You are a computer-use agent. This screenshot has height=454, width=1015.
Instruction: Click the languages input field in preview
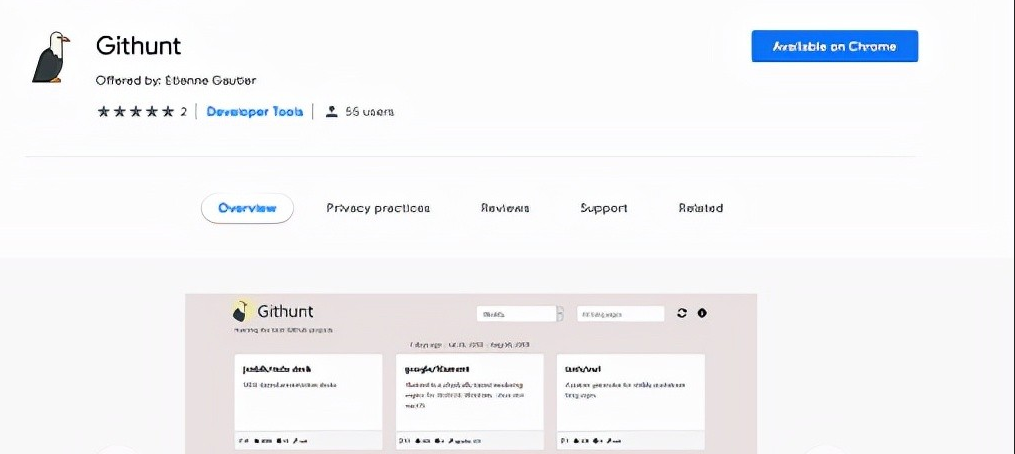[620, 313]
